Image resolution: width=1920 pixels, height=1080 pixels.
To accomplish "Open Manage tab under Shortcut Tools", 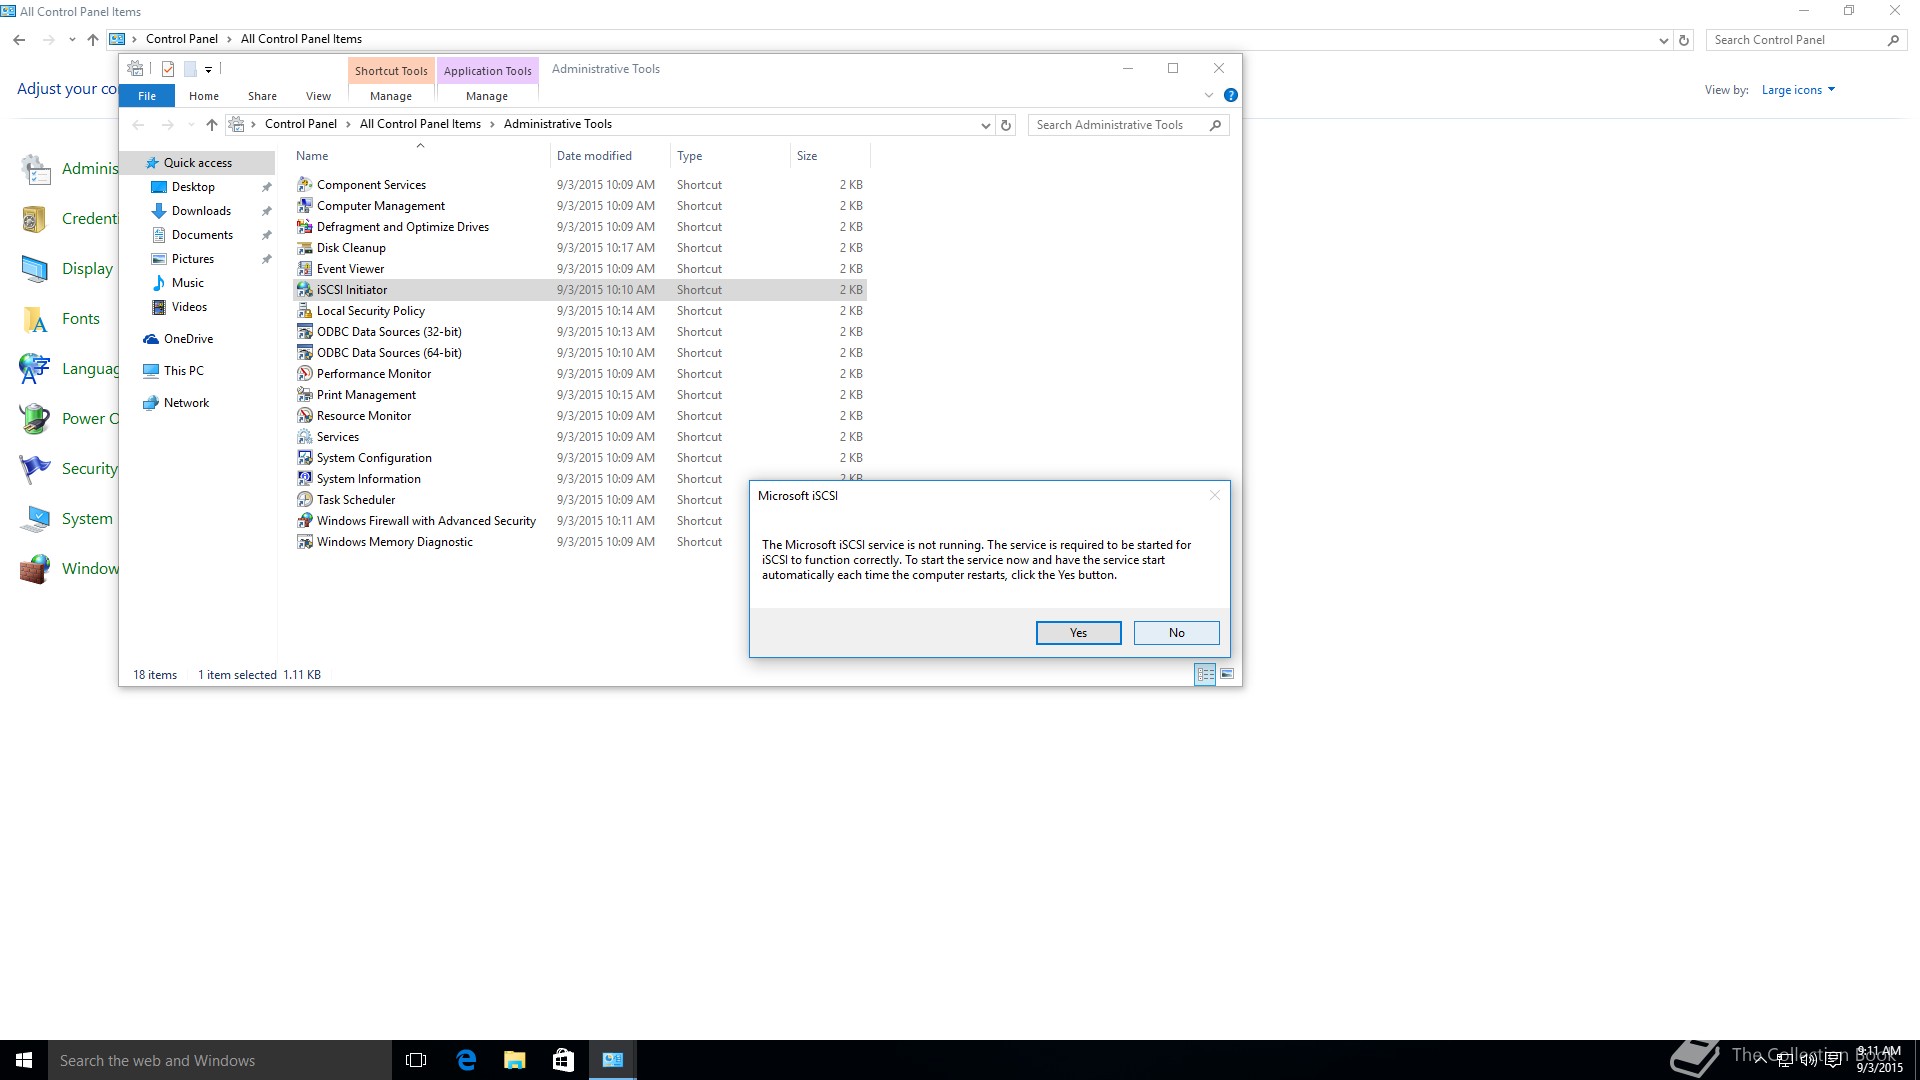I will tap(391, 96).
